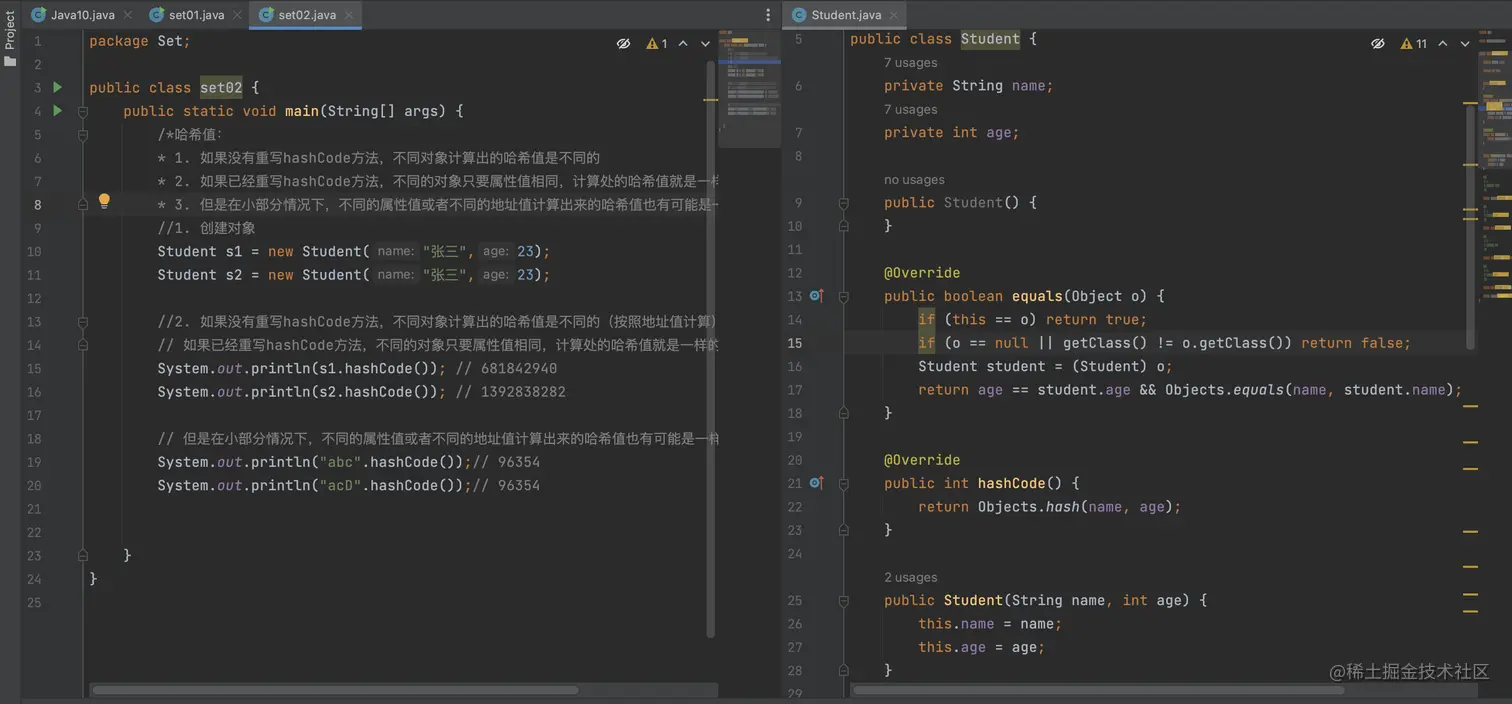Image resolution: width=1512 pixels, height=704 pixels.
Task: Click the "acD".hashCode() println line
Action: pyautogui.click(x=348, y=485)
